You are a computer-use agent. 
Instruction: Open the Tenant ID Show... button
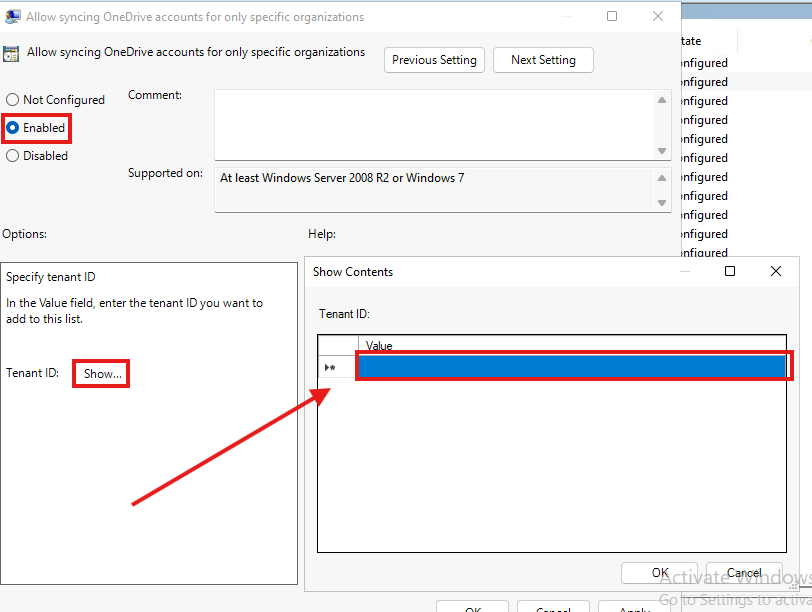tap(102, 373)
